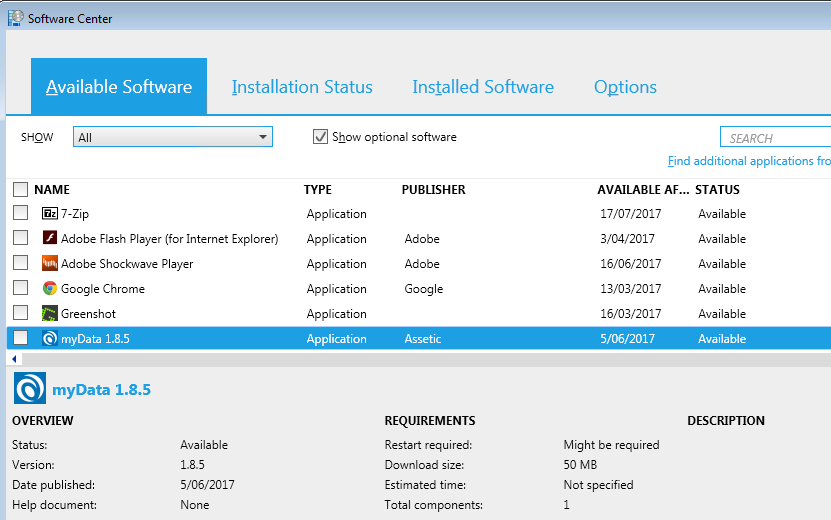Click the date 16/06/2017 in Shockwave row
831x520 pixels.
pyautogui.click(x=631, y=263)
